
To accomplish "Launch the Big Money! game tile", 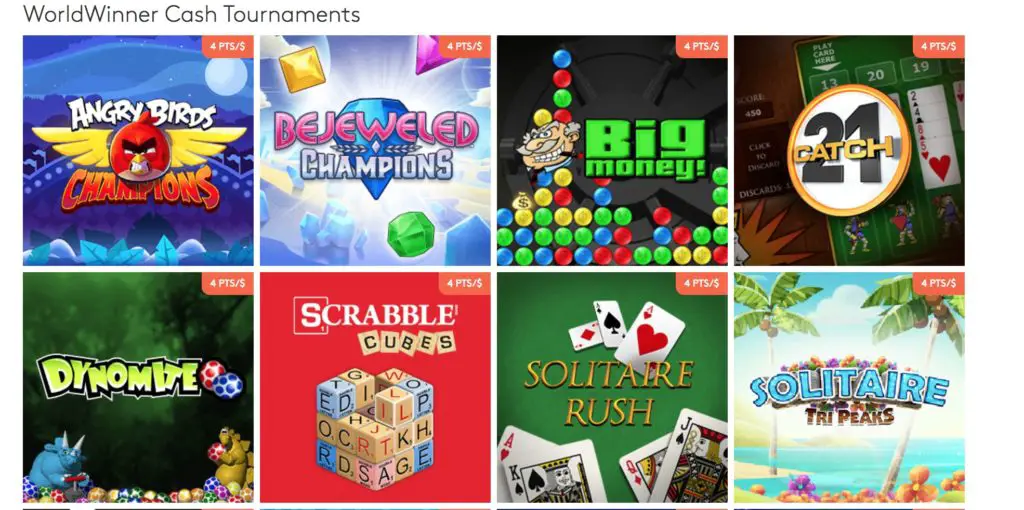I will pos(612,150).
